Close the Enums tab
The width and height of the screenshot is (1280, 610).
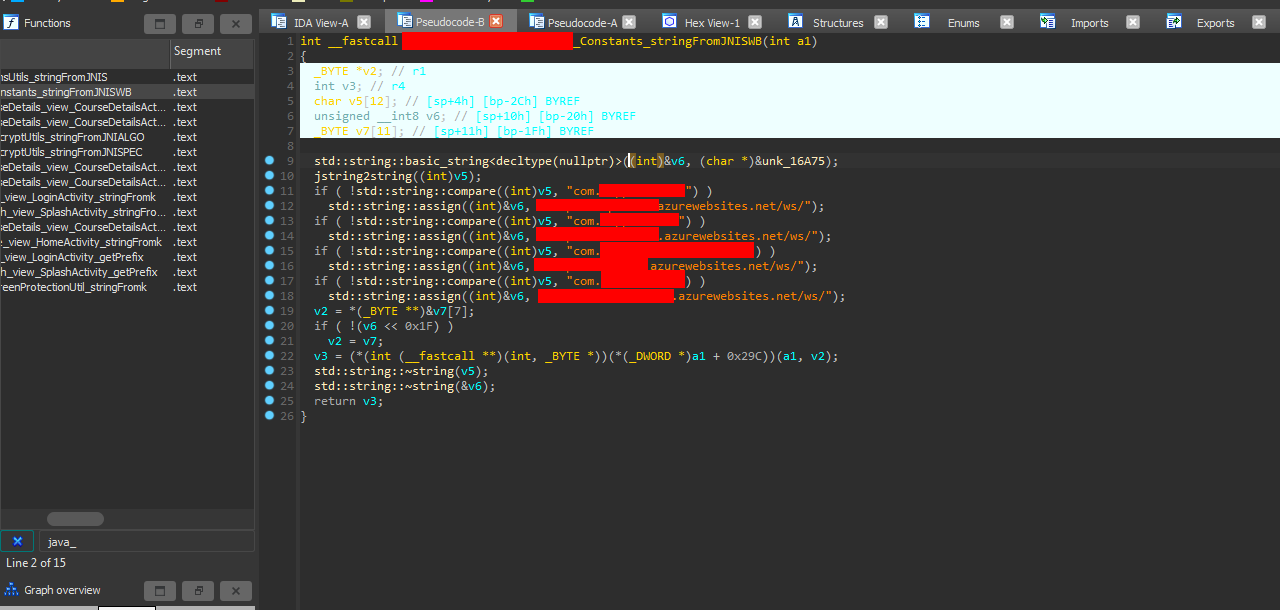[1007, 22]
